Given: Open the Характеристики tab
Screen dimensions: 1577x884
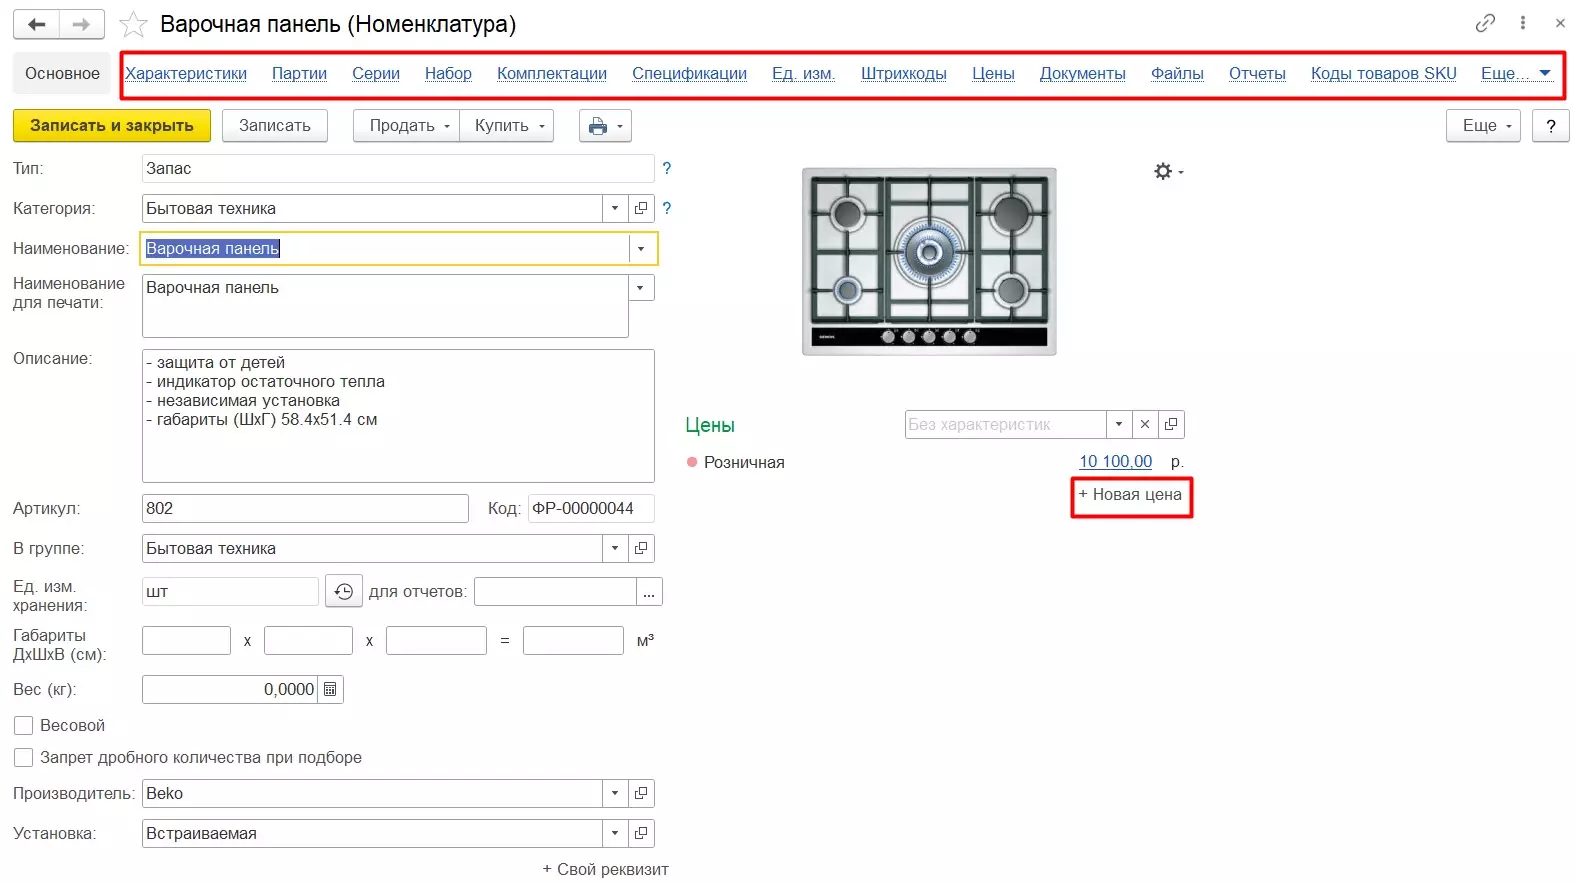Looking at the screenshot, I should pyautogui.click(x=186, y=73).
